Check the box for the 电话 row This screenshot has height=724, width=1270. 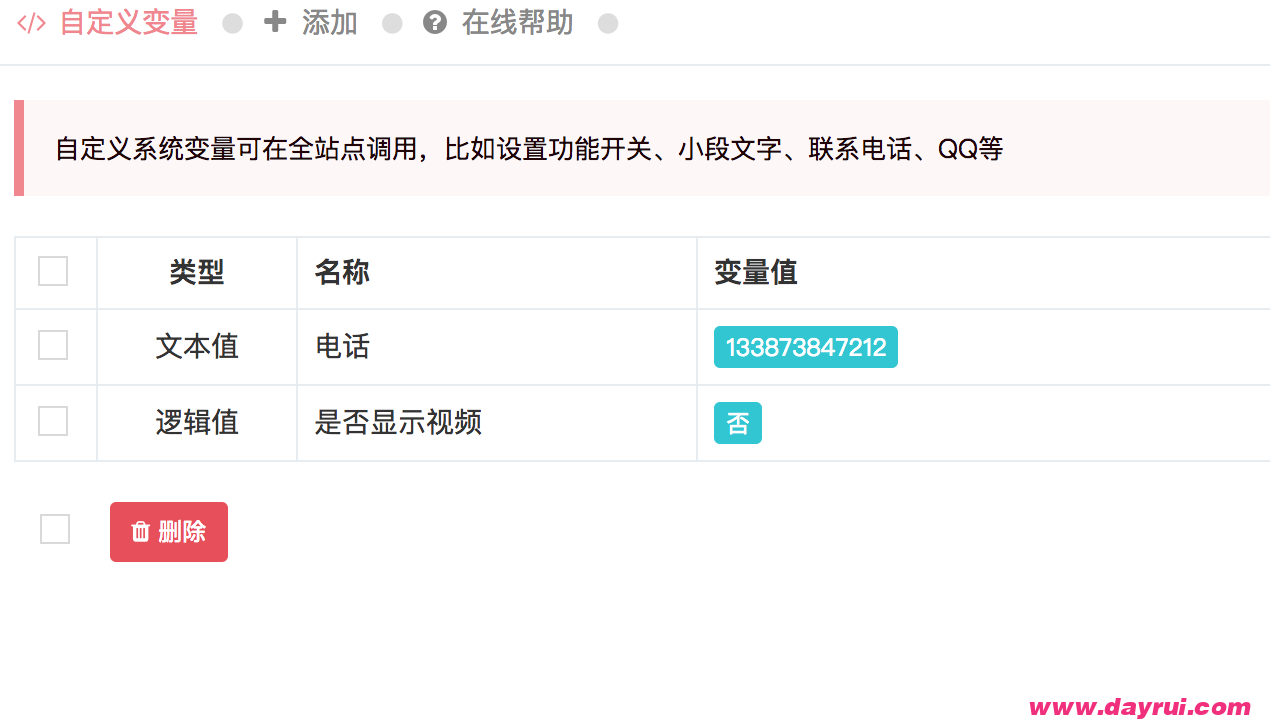53,345
